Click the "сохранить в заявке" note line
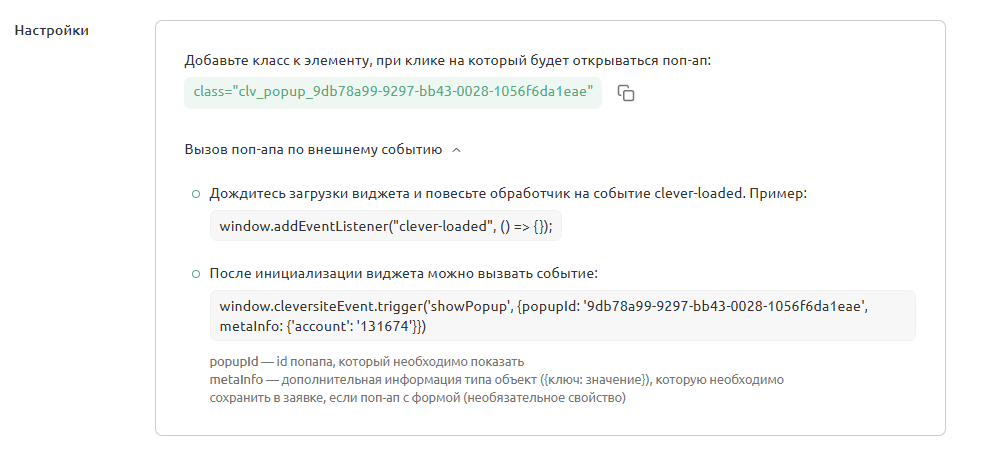The image size is (987, 452). (418, 398)
